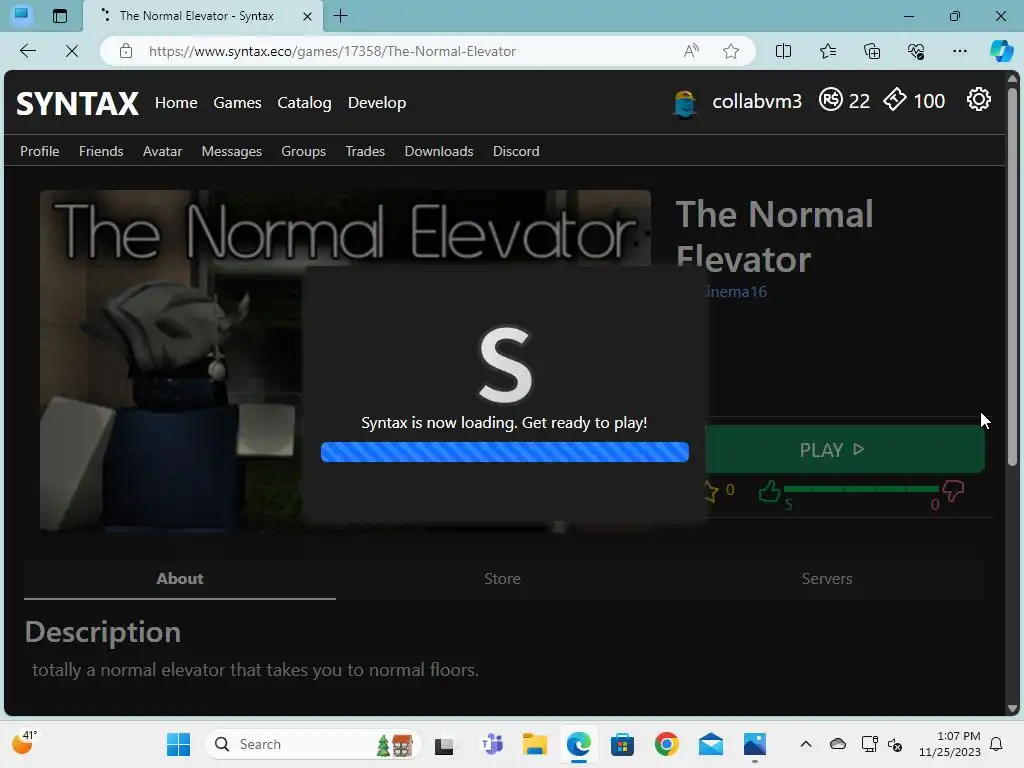Viewport: 1024px width, 768px height.
Task: Open Edge Settings and more menu
Action: click(959, 51)
